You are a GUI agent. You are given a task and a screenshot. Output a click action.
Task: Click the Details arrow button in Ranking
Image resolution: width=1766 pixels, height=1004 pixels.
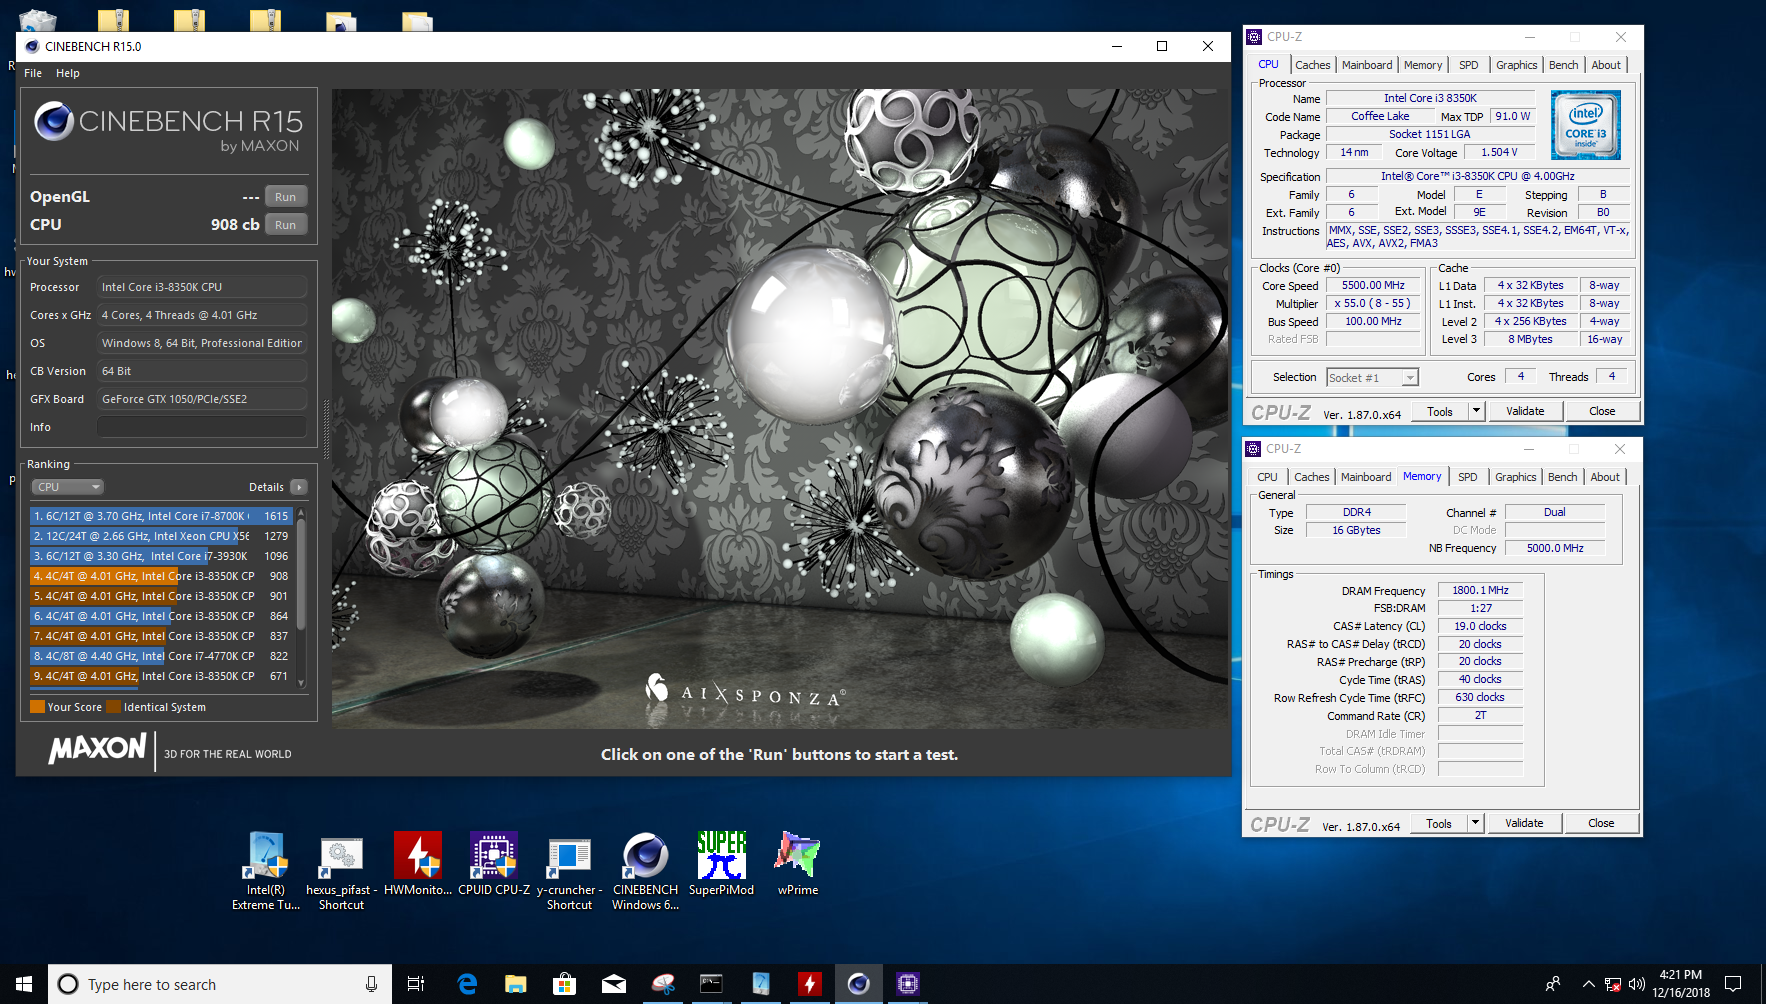coord(298,487)
